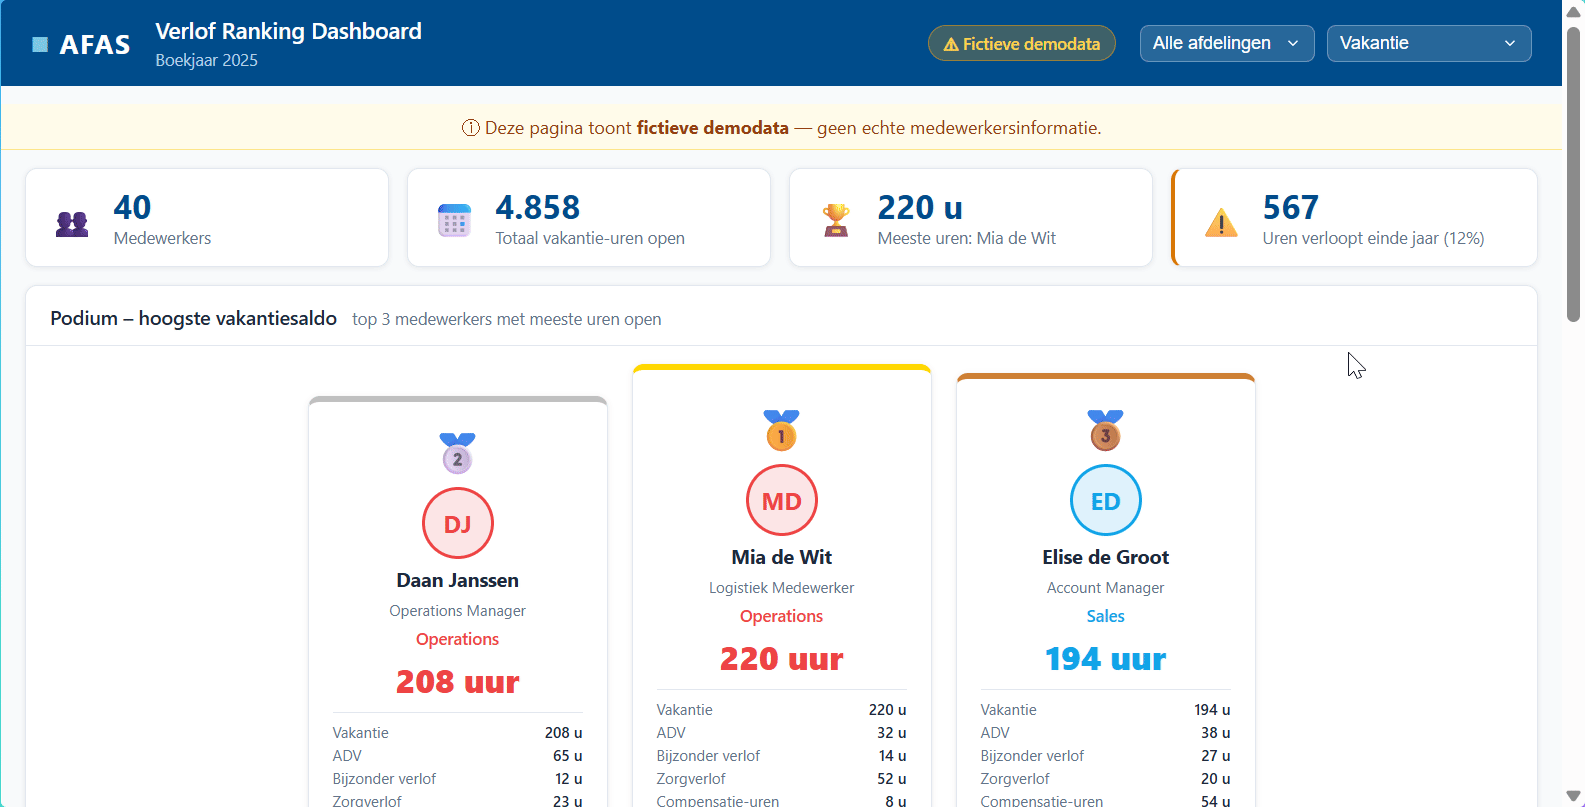Click Operations Manager job title
This screenshot has height=807, width=1585.
click(458, 611)
